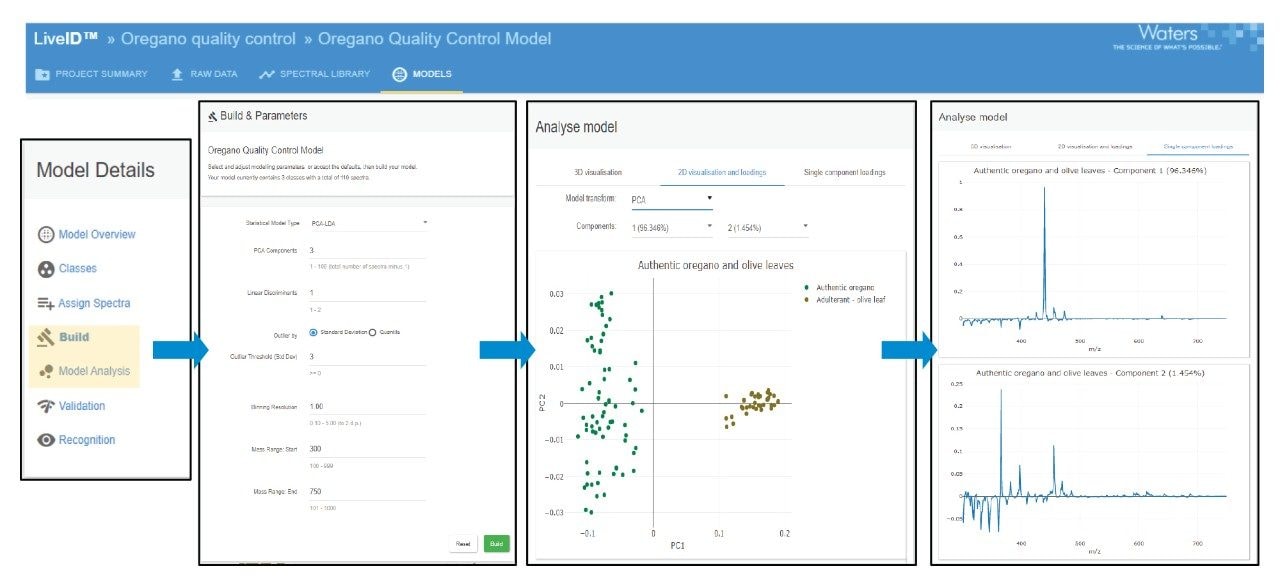Viewport: 1280px width, 587px height.
Task: Click the Model Analysis bubble icon
Action: point(46,371)
